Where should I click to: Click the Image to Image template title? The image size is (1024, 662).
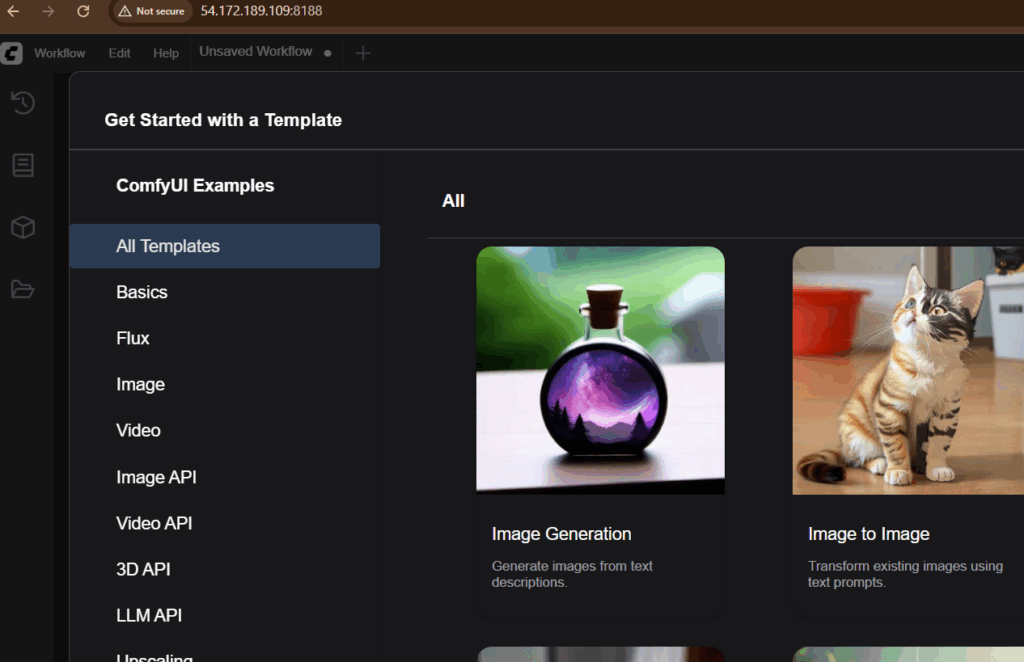point(869,534)
